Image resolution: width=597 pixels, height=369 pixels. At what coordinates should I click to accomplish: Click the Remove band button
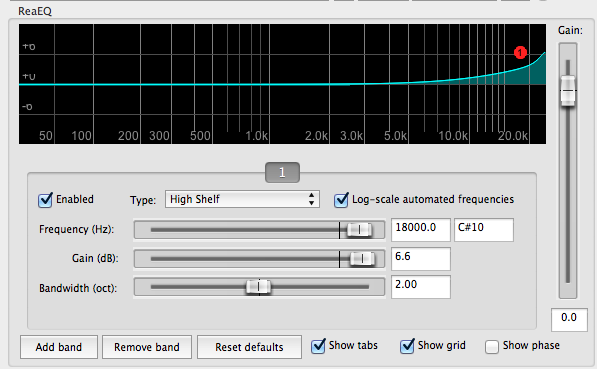point(147,347)
